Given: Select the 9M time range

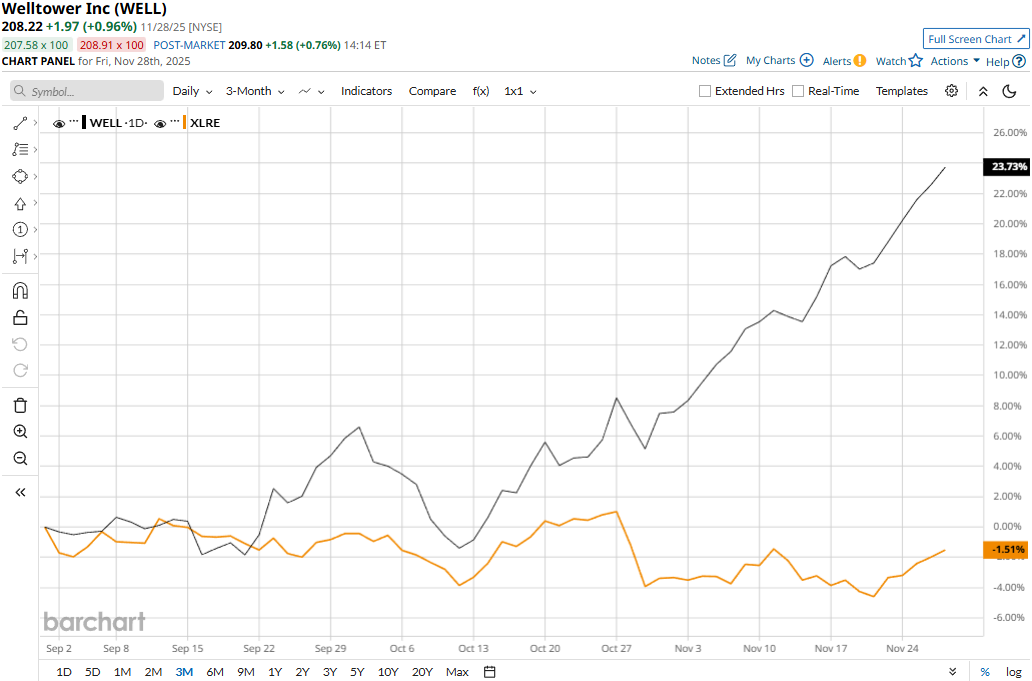Looking at the screenshot, I should pos(245,672).
